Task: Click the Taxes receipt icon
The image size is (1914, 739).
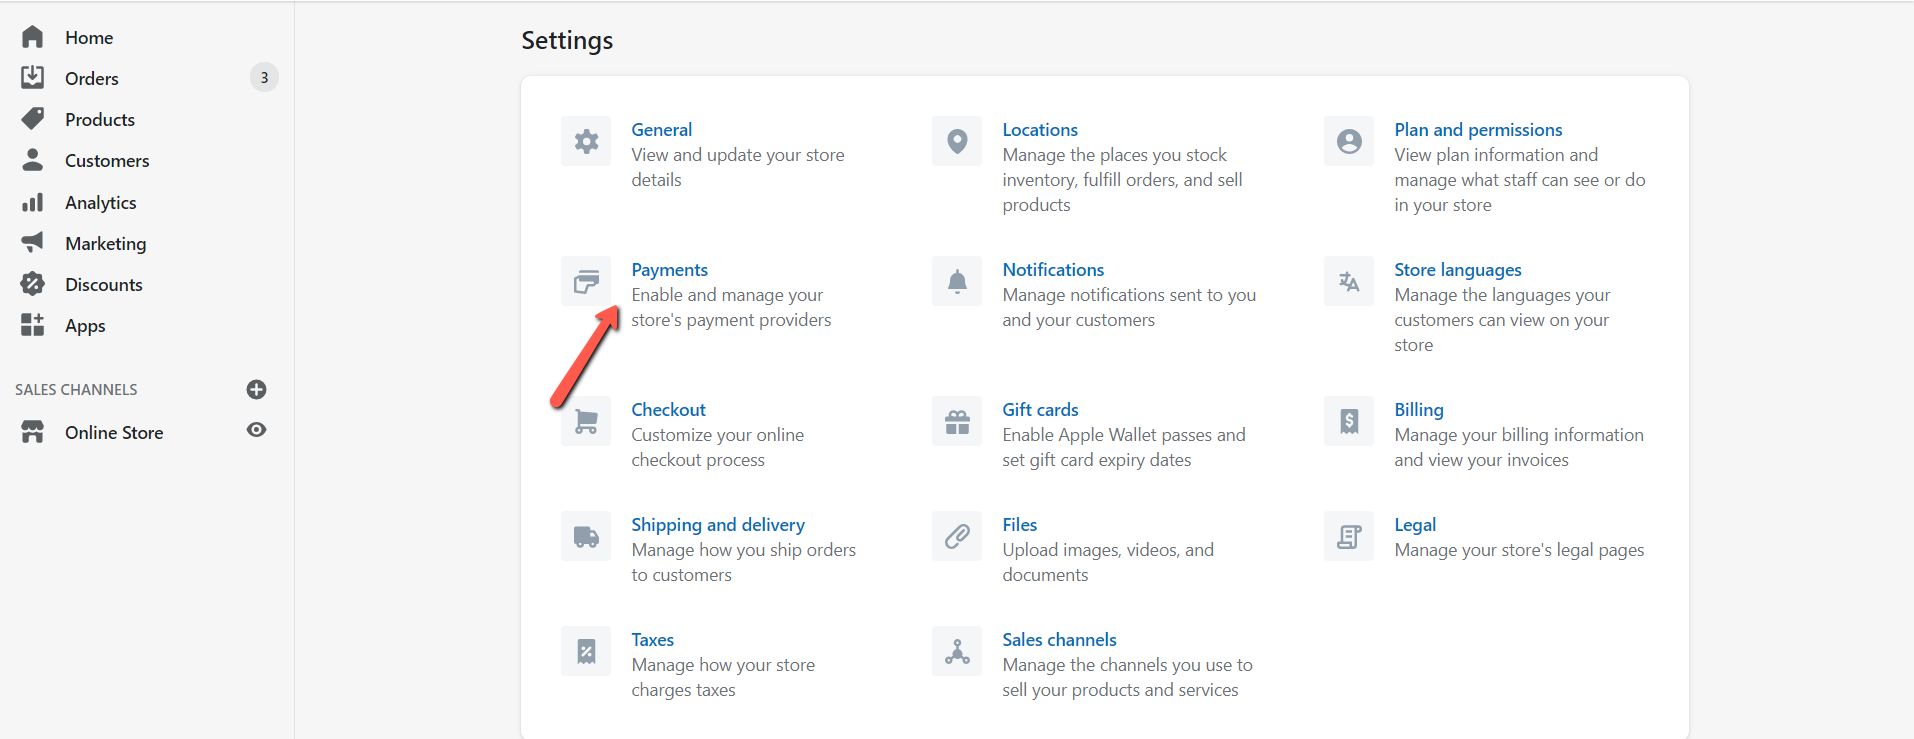Action: click(586, 652)
